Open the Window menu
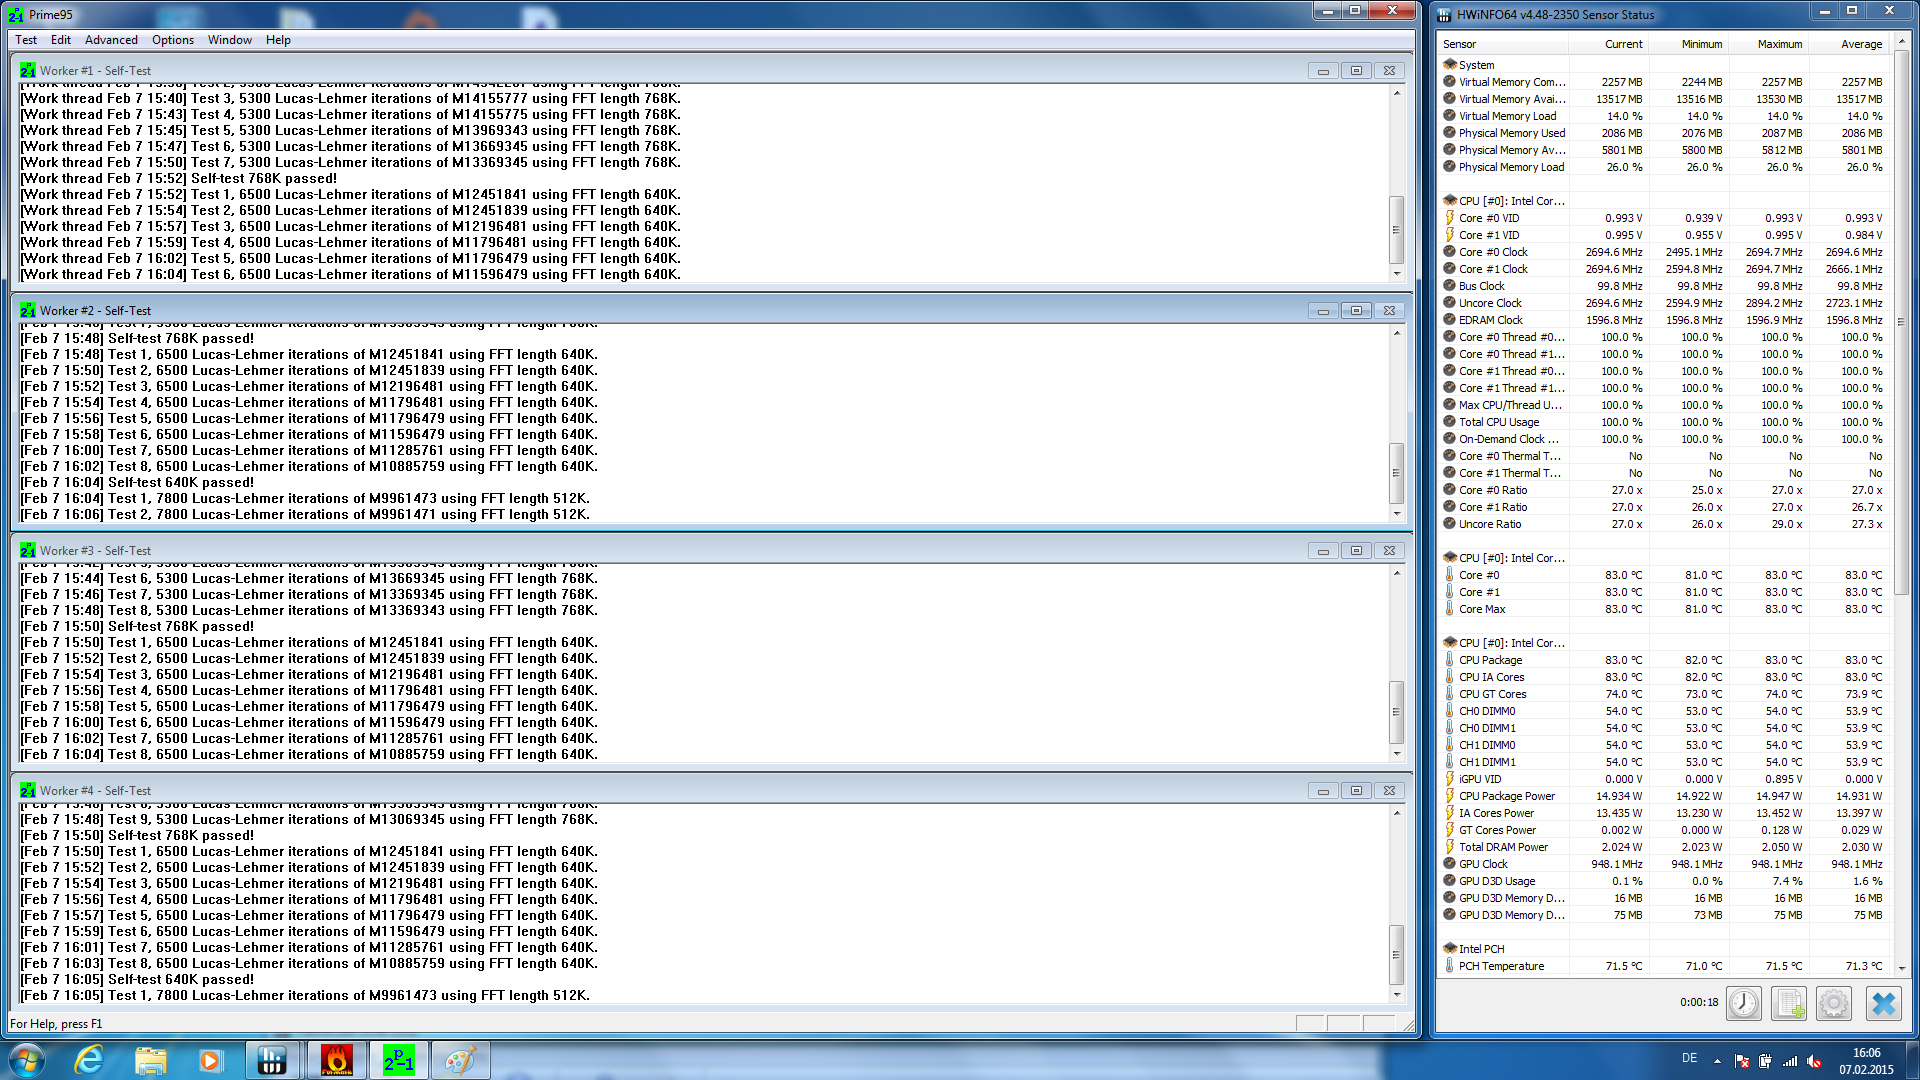1920x1080 pixels. point(230,40)
